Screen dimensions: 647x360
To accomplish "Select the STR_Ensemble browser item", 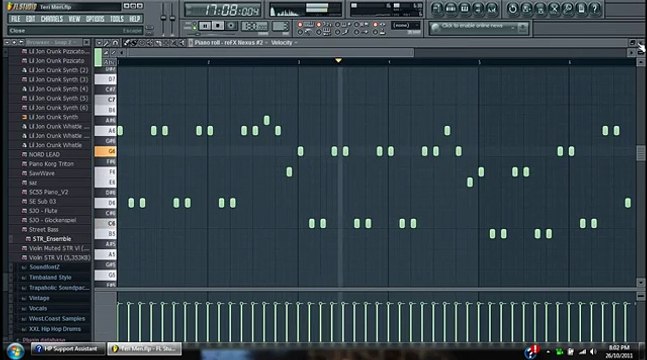I will click(x=52, y=239).
